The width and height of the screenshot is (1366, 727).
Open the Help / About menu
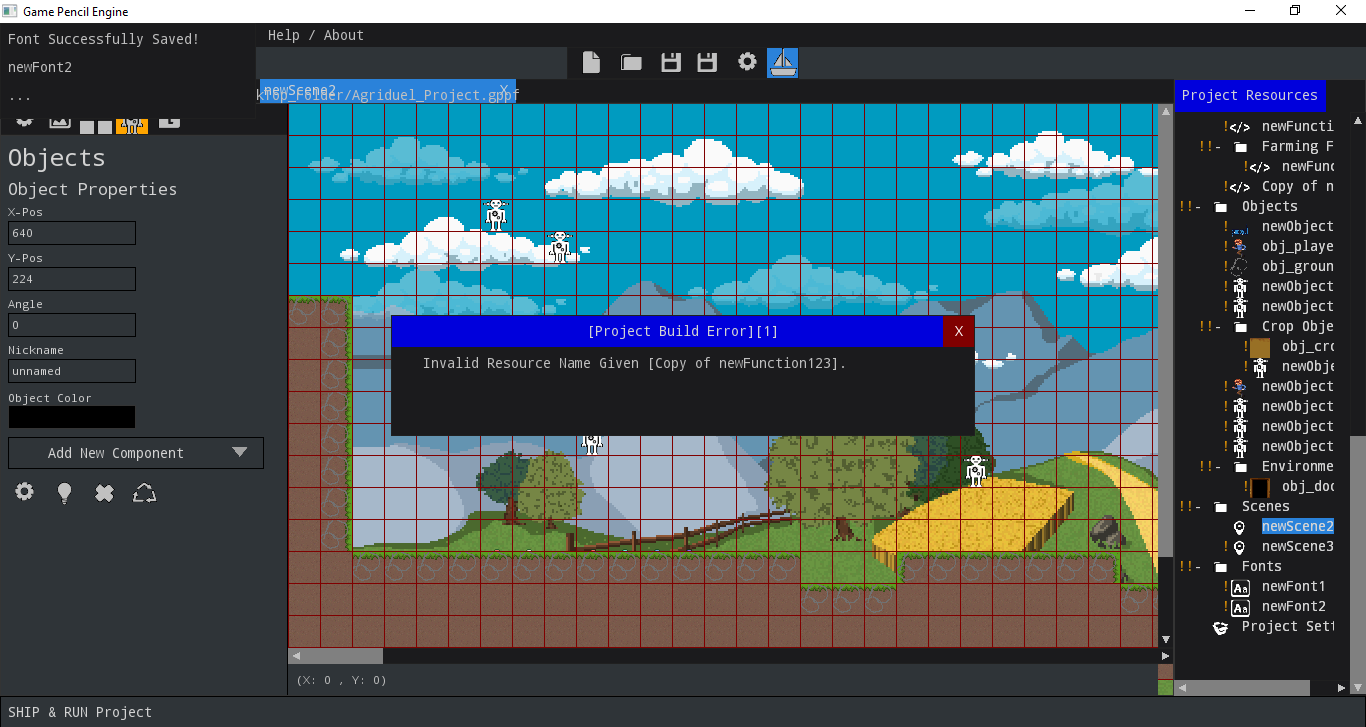tap(316, 35)
